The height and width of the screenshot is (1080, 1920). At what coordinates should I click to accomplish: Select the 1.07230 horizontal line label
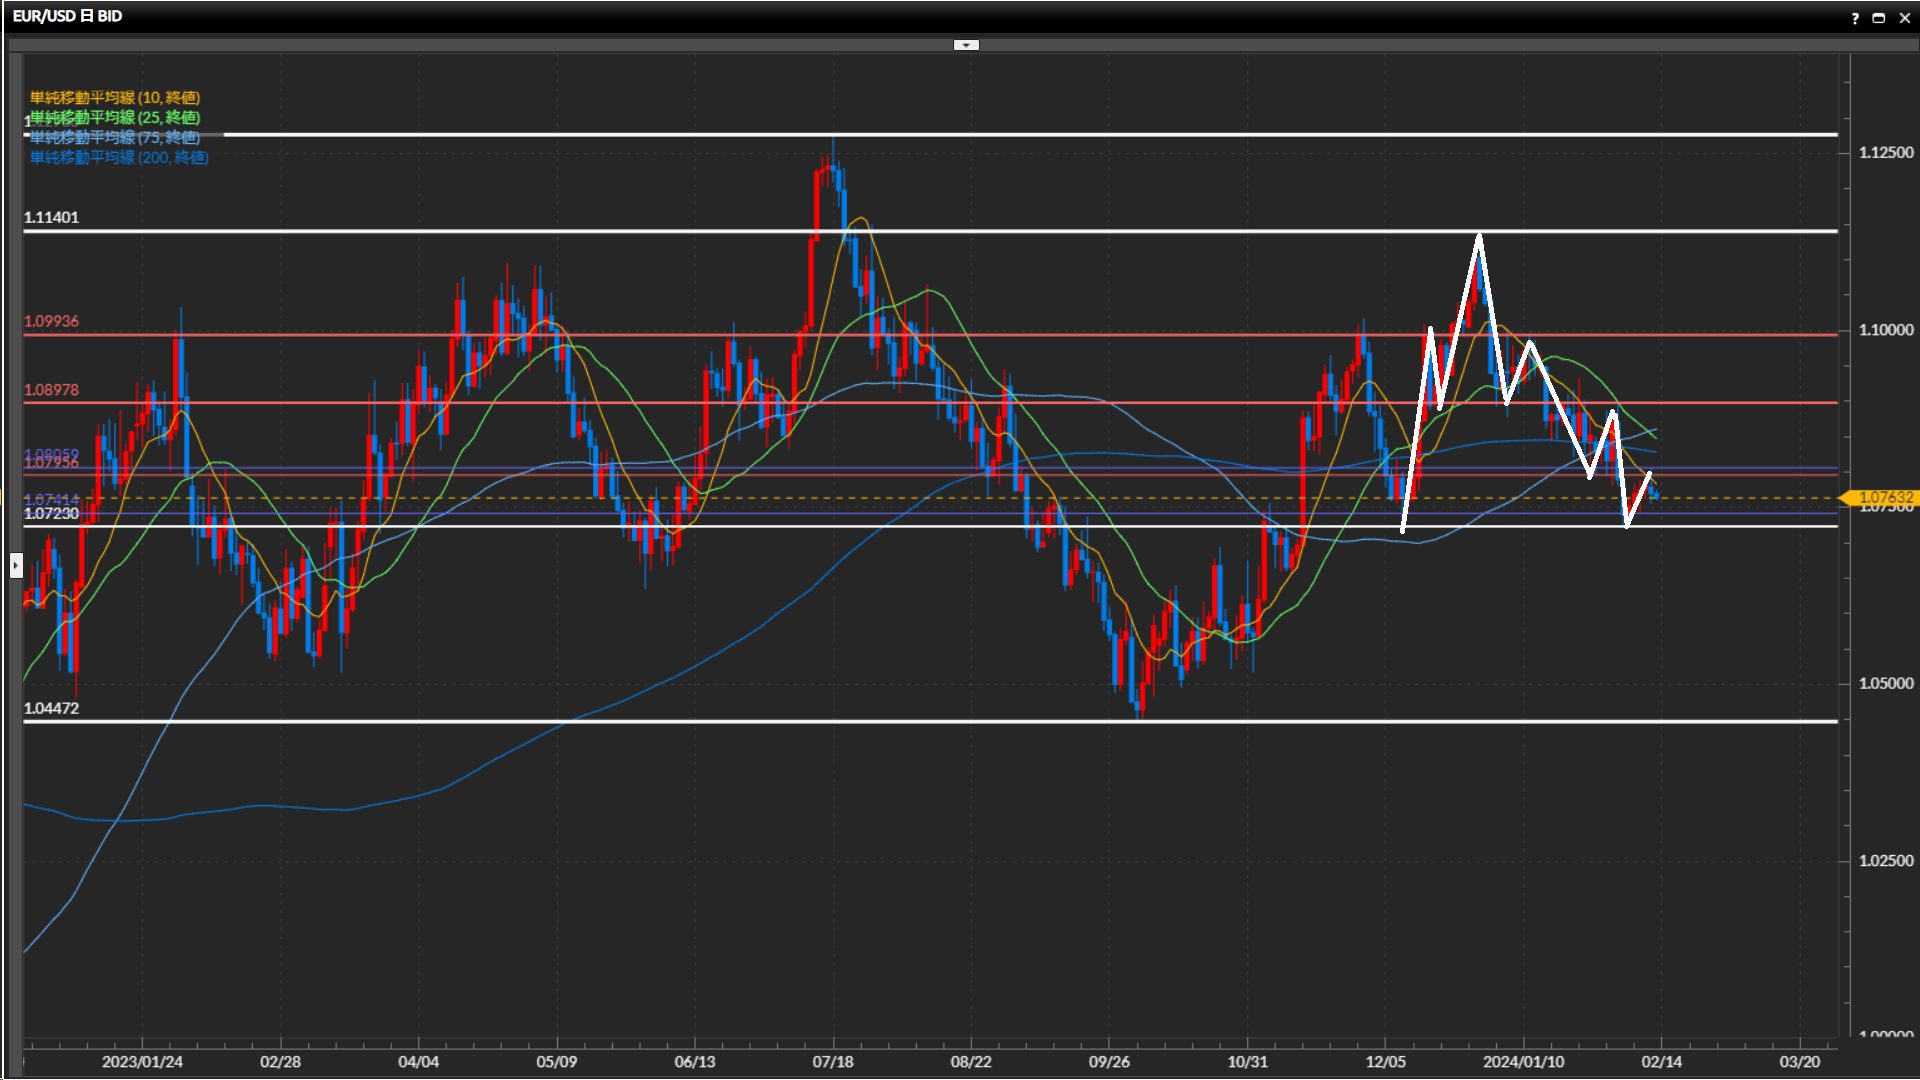click(x=51, y=514)
